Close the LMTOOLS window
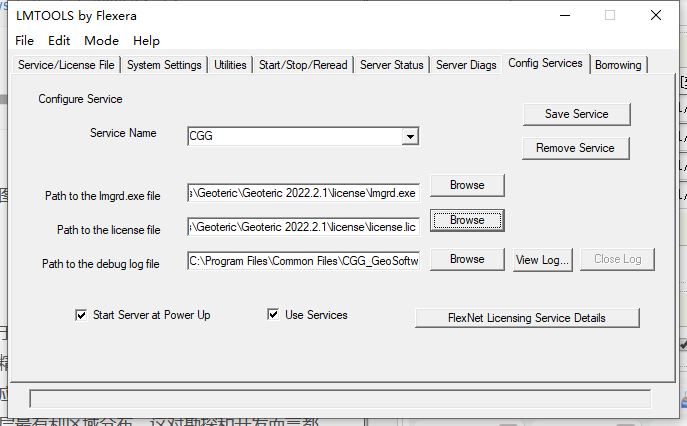Viewport: 687px width, 426px height. (x=656, y=15)
